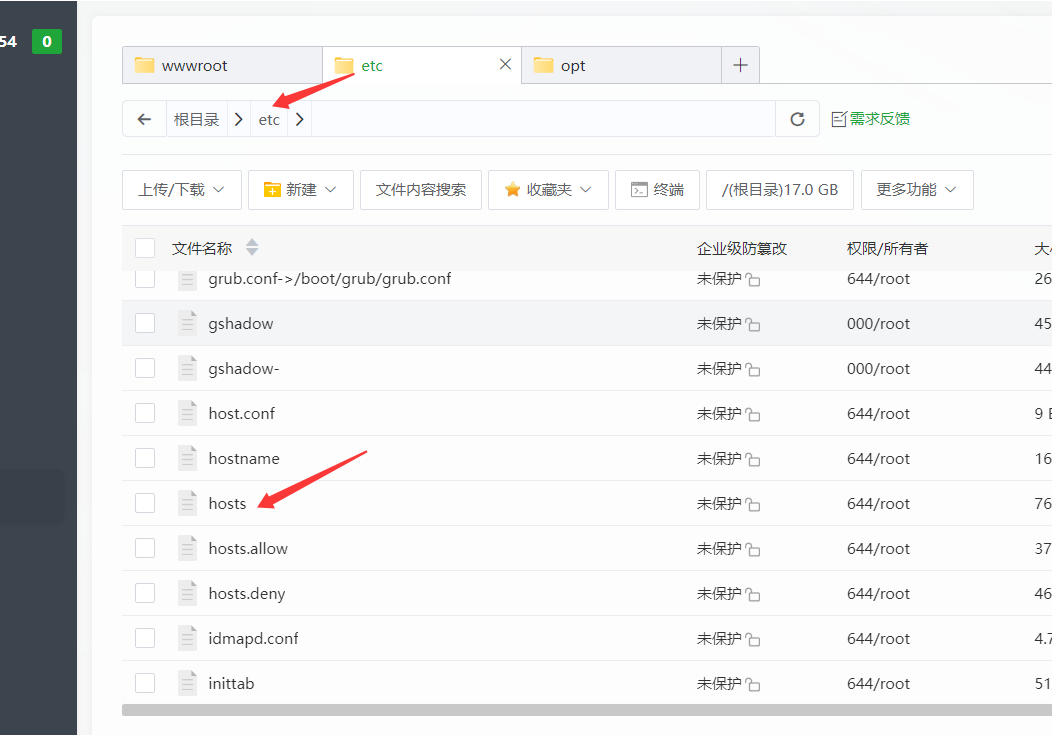The width and height of the screenshot is (1052, 735).
Task: Select the hosts.allow row checkbox
Action: point(145,548)
